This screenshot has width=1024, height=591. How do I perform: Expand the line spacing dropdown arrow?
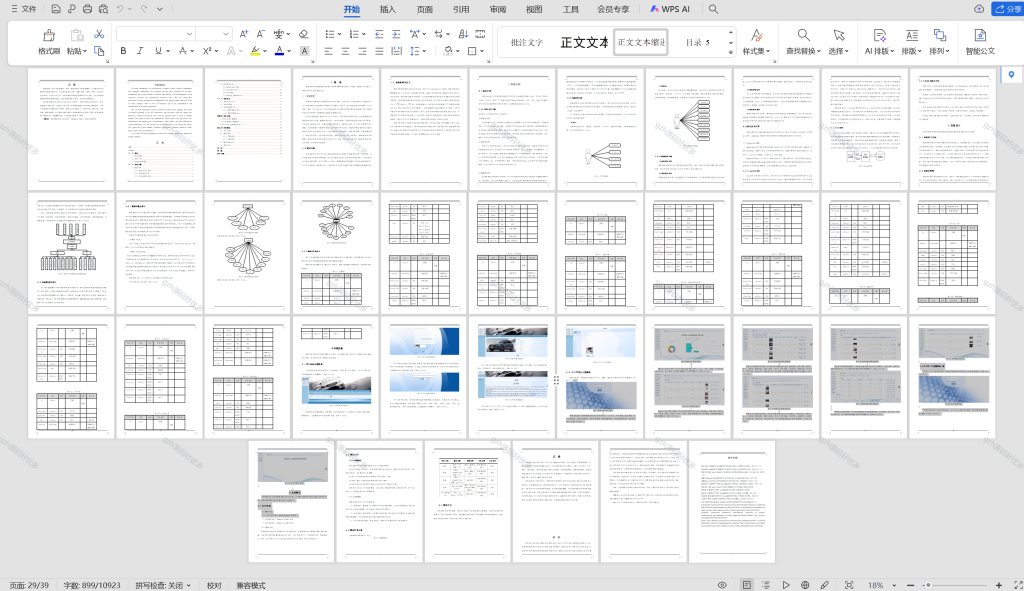pos(424,51)
